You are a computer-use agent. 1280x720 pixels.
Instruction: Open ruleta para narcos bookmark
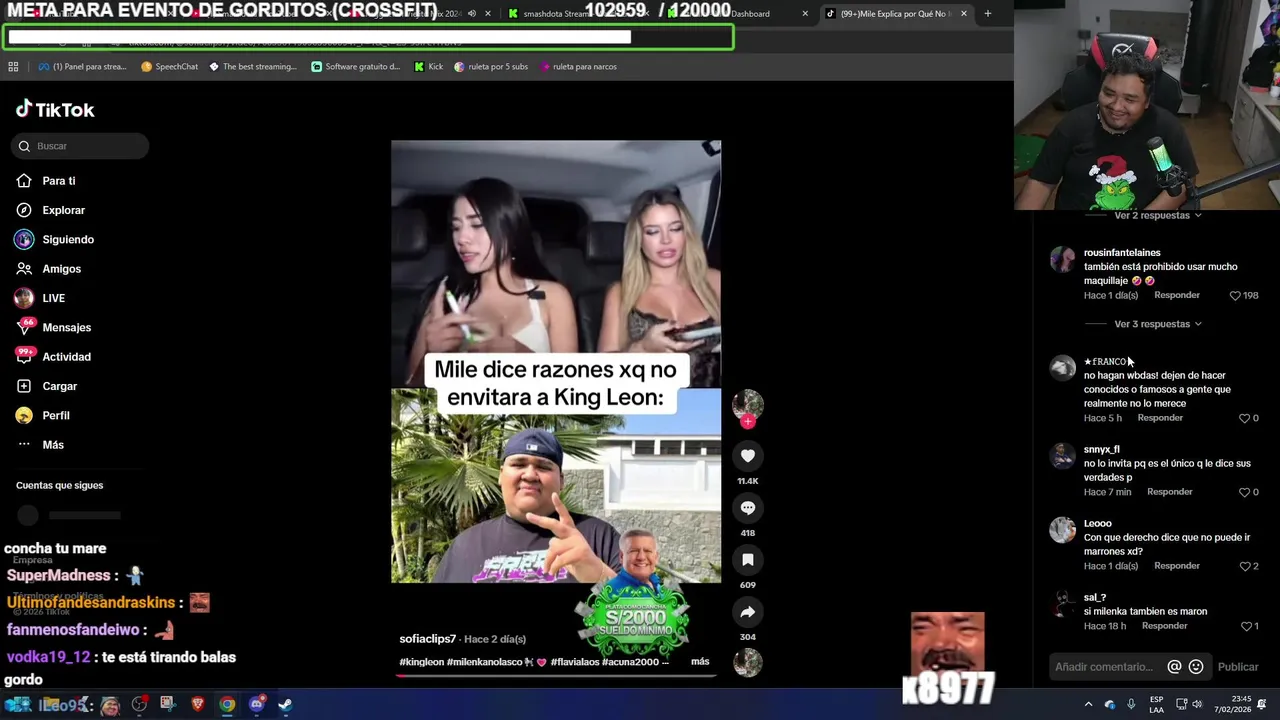578,67
